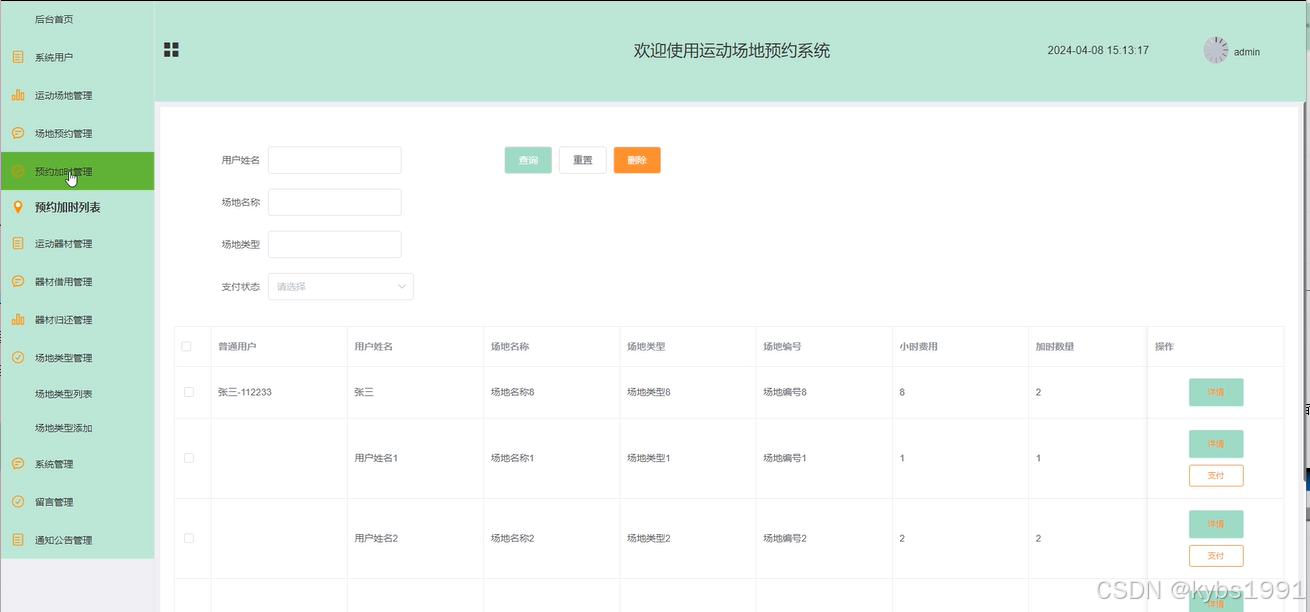Click the green 查询 search button

[528, 160]
